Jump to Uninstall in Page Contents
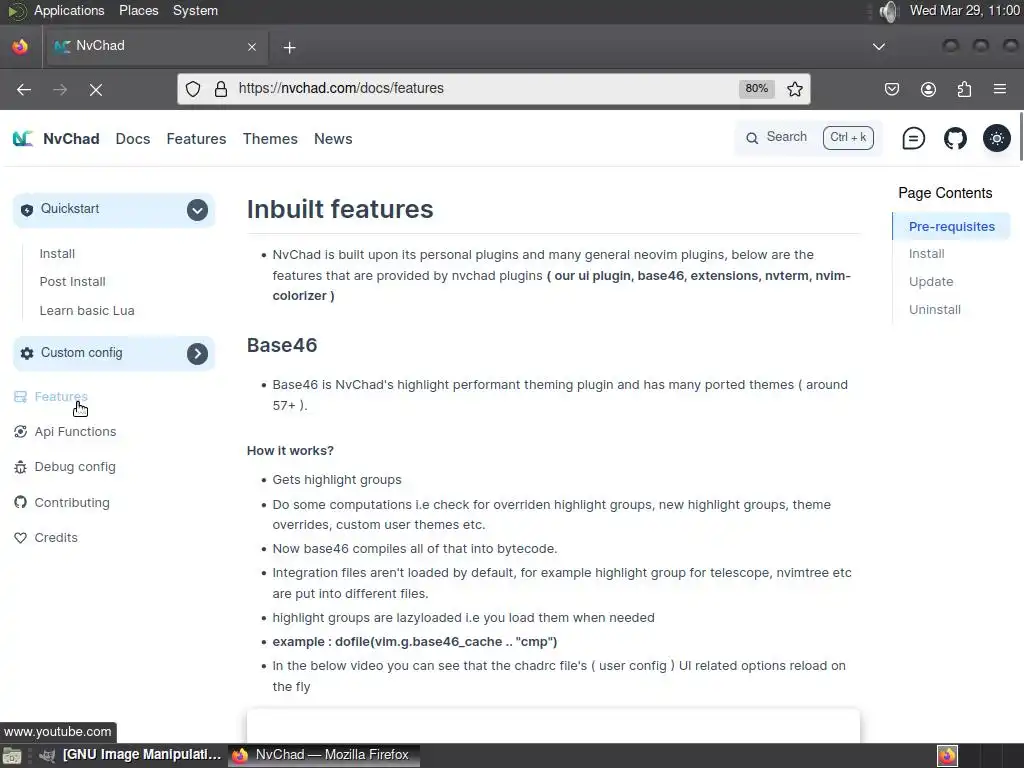The width and height of the screenshot is (1024, 768). pyautogui.click(x=935, y=310)
